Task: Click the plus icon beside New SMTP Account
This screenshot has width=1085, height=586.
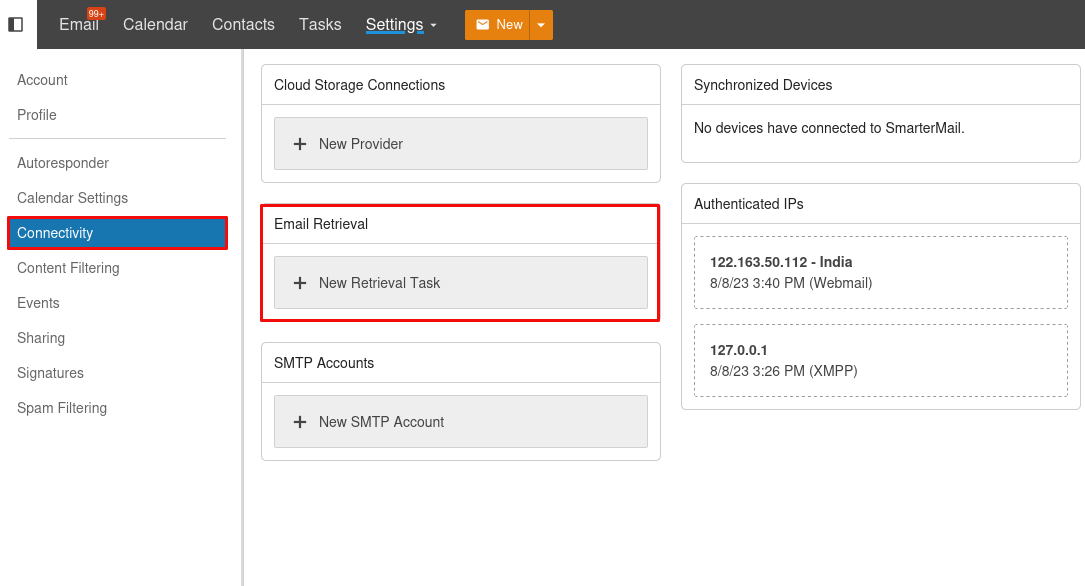Action: pos(300,422)
